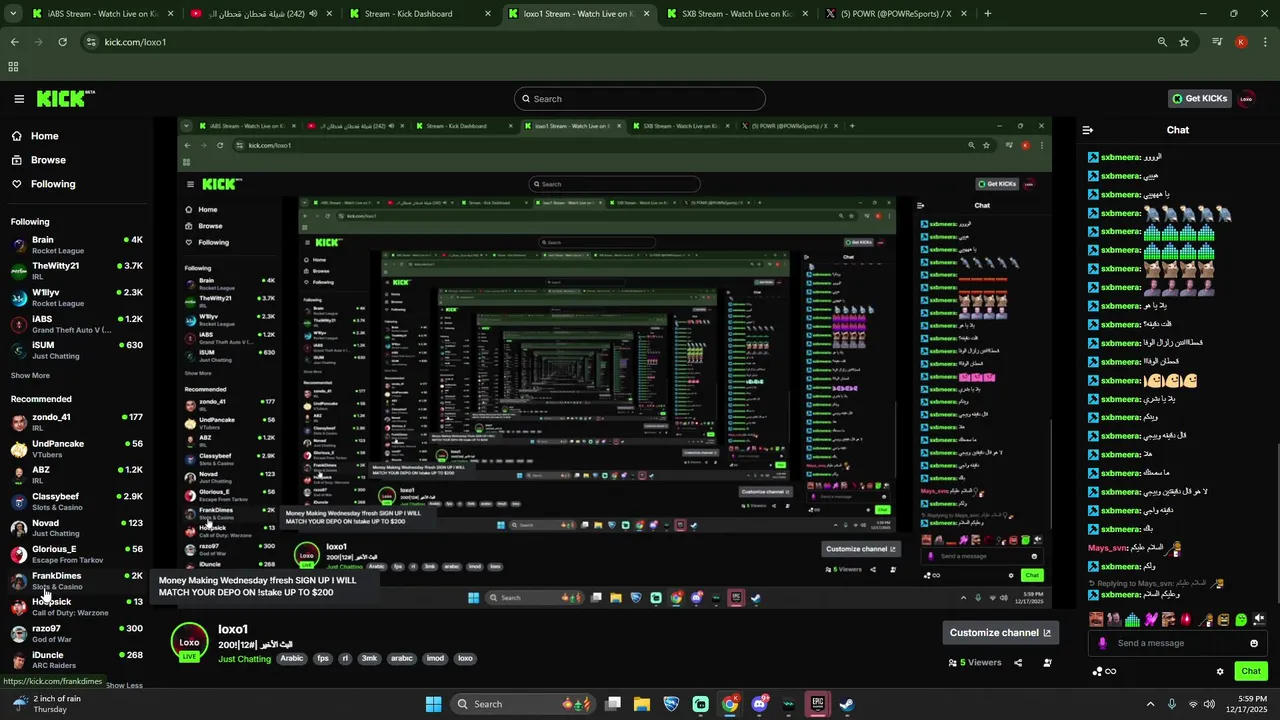
Task: Open Following in the sidebar
Action: [x=43, y=184]
